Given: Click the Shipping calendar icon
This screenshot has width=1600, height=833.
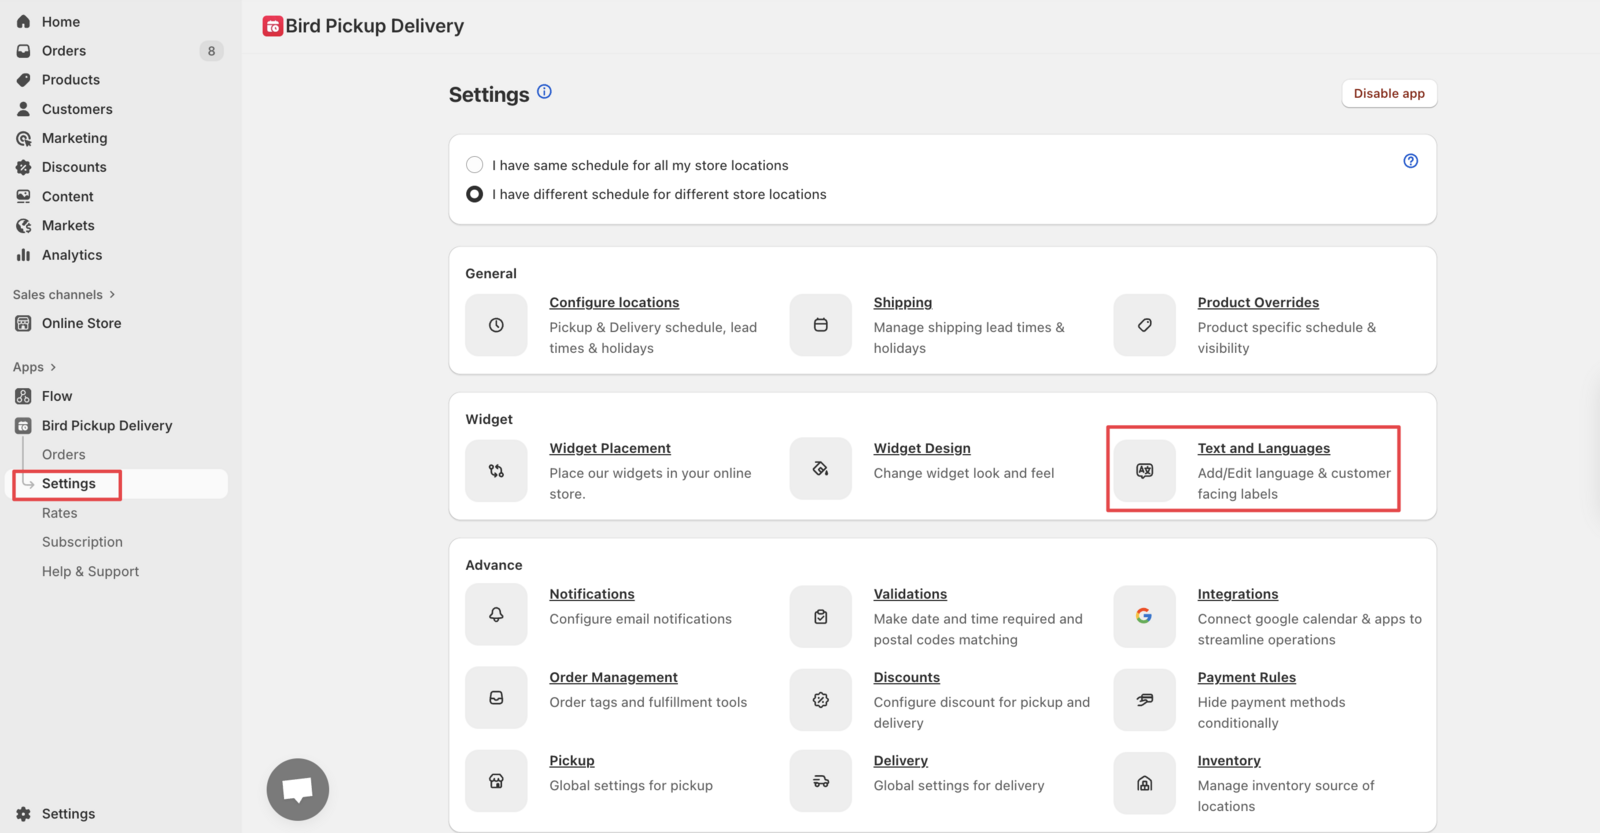Looking at the screenshot, I should click(x=820, y=325).
